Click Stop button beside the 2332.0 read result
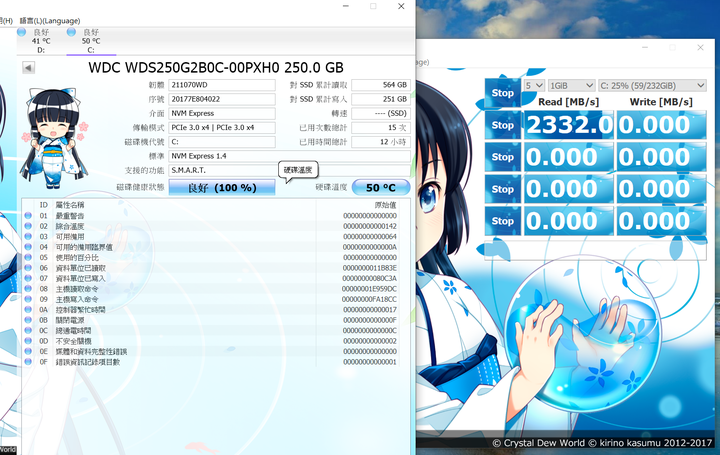 (503, 125)
